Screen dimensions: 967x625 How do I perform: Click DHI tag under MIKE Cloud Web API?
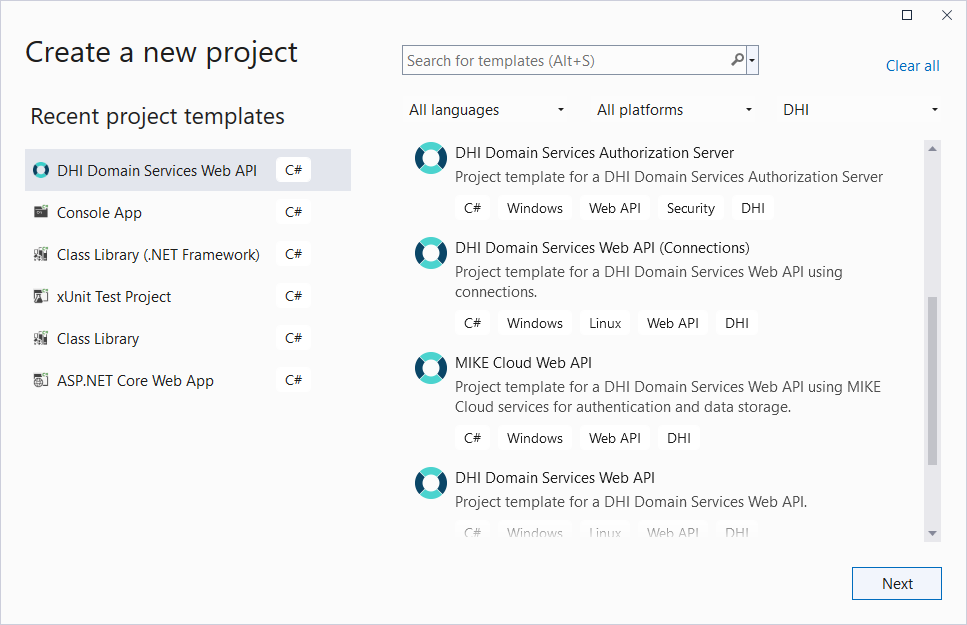pyautogui.click(x=678, y=438)
